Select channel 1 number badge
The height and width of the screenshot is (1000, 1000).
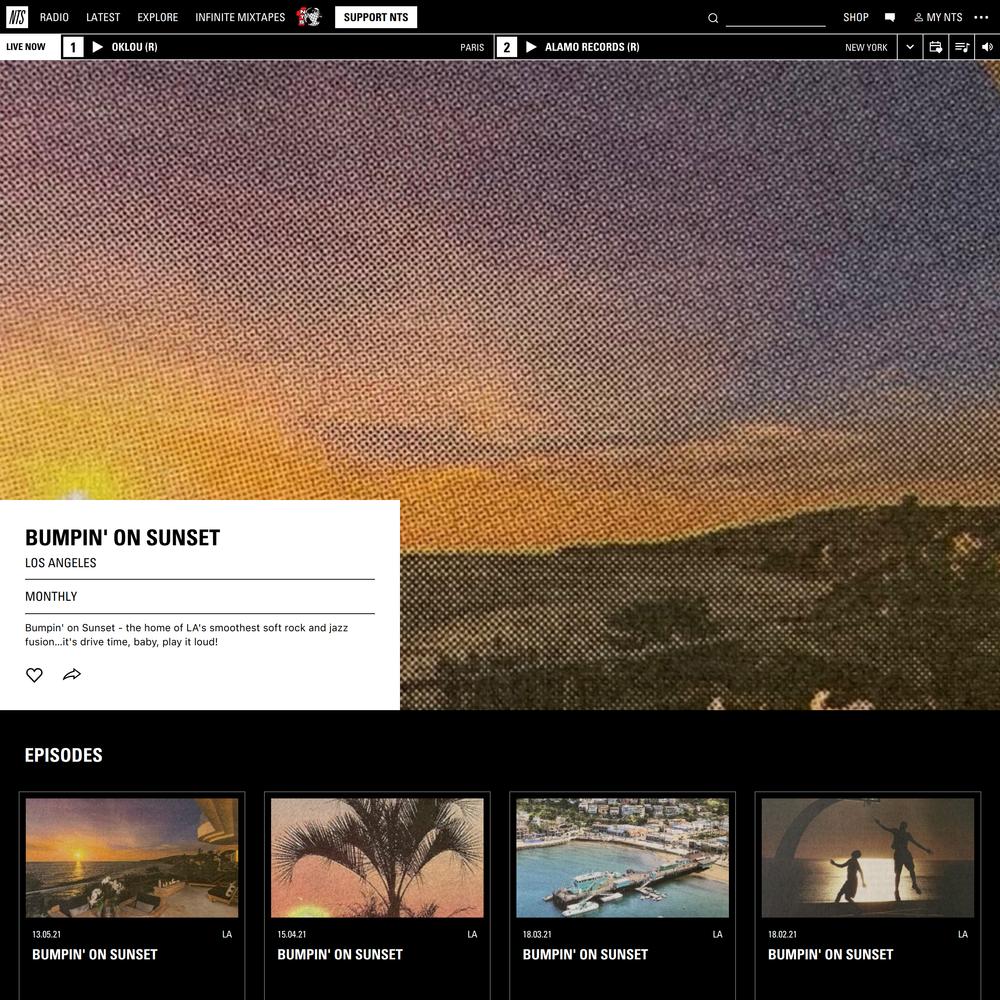[x=73, y=47]
